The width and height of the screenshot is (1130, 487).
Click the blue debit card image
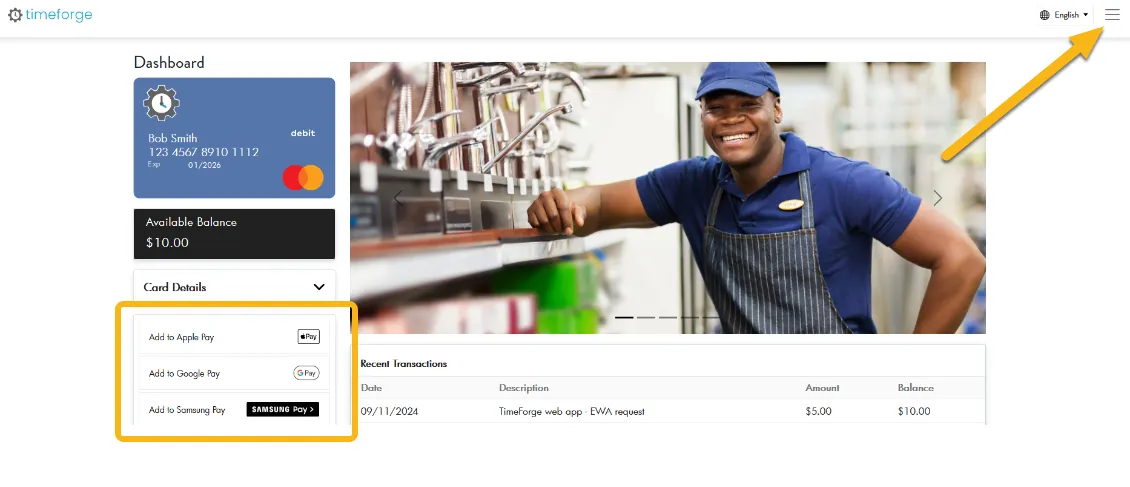[x=234, y=138]
